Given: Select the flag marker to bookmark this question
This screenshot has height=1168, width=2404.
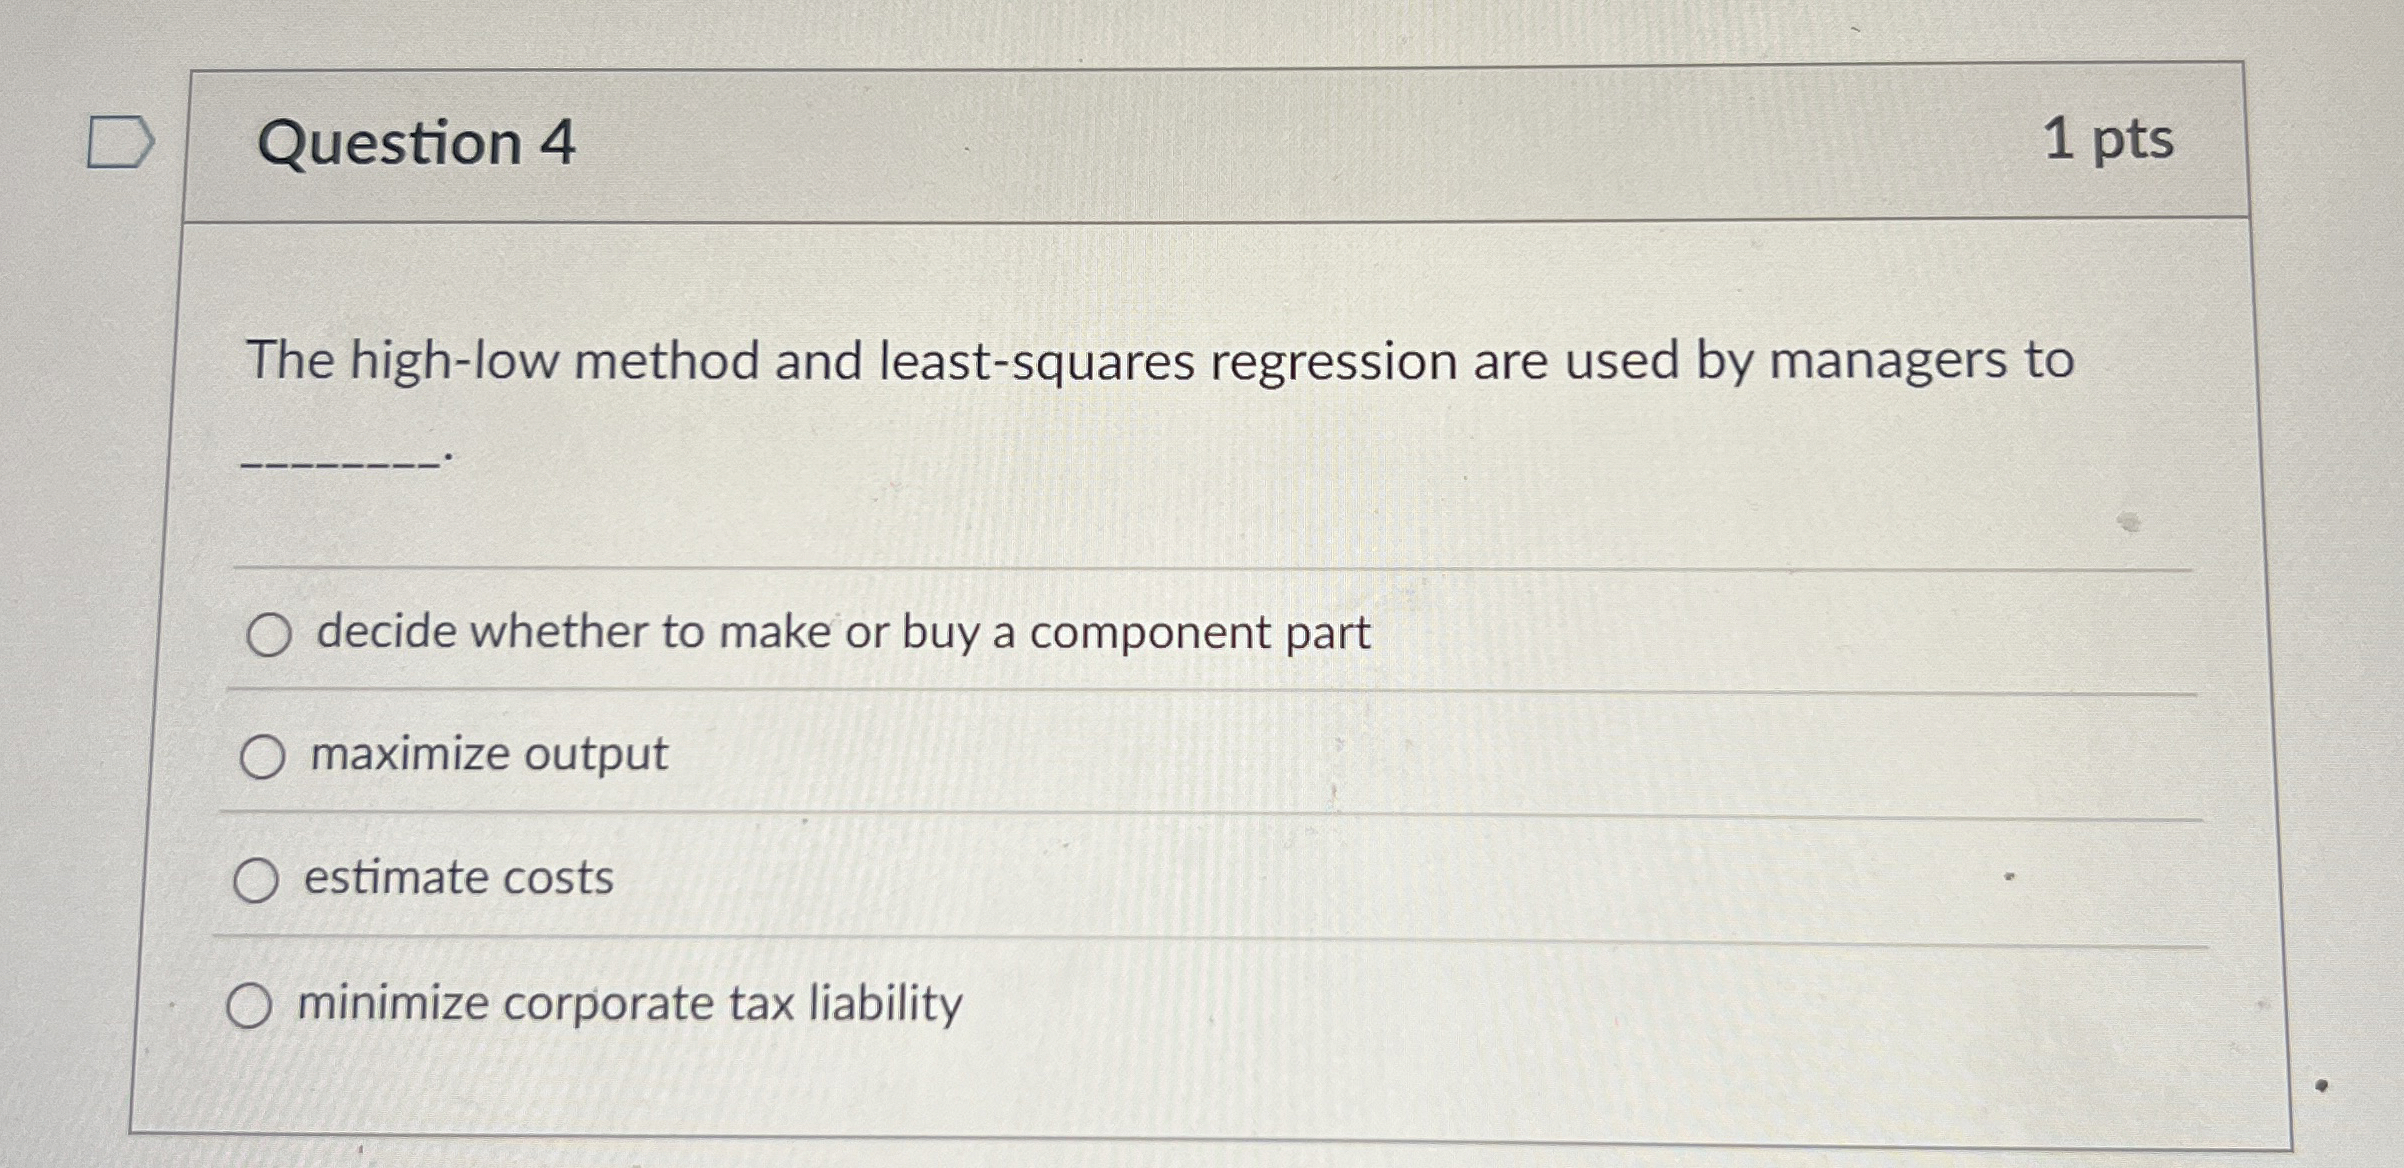Looking at the screenshot, I should click(x=120, y=140).
